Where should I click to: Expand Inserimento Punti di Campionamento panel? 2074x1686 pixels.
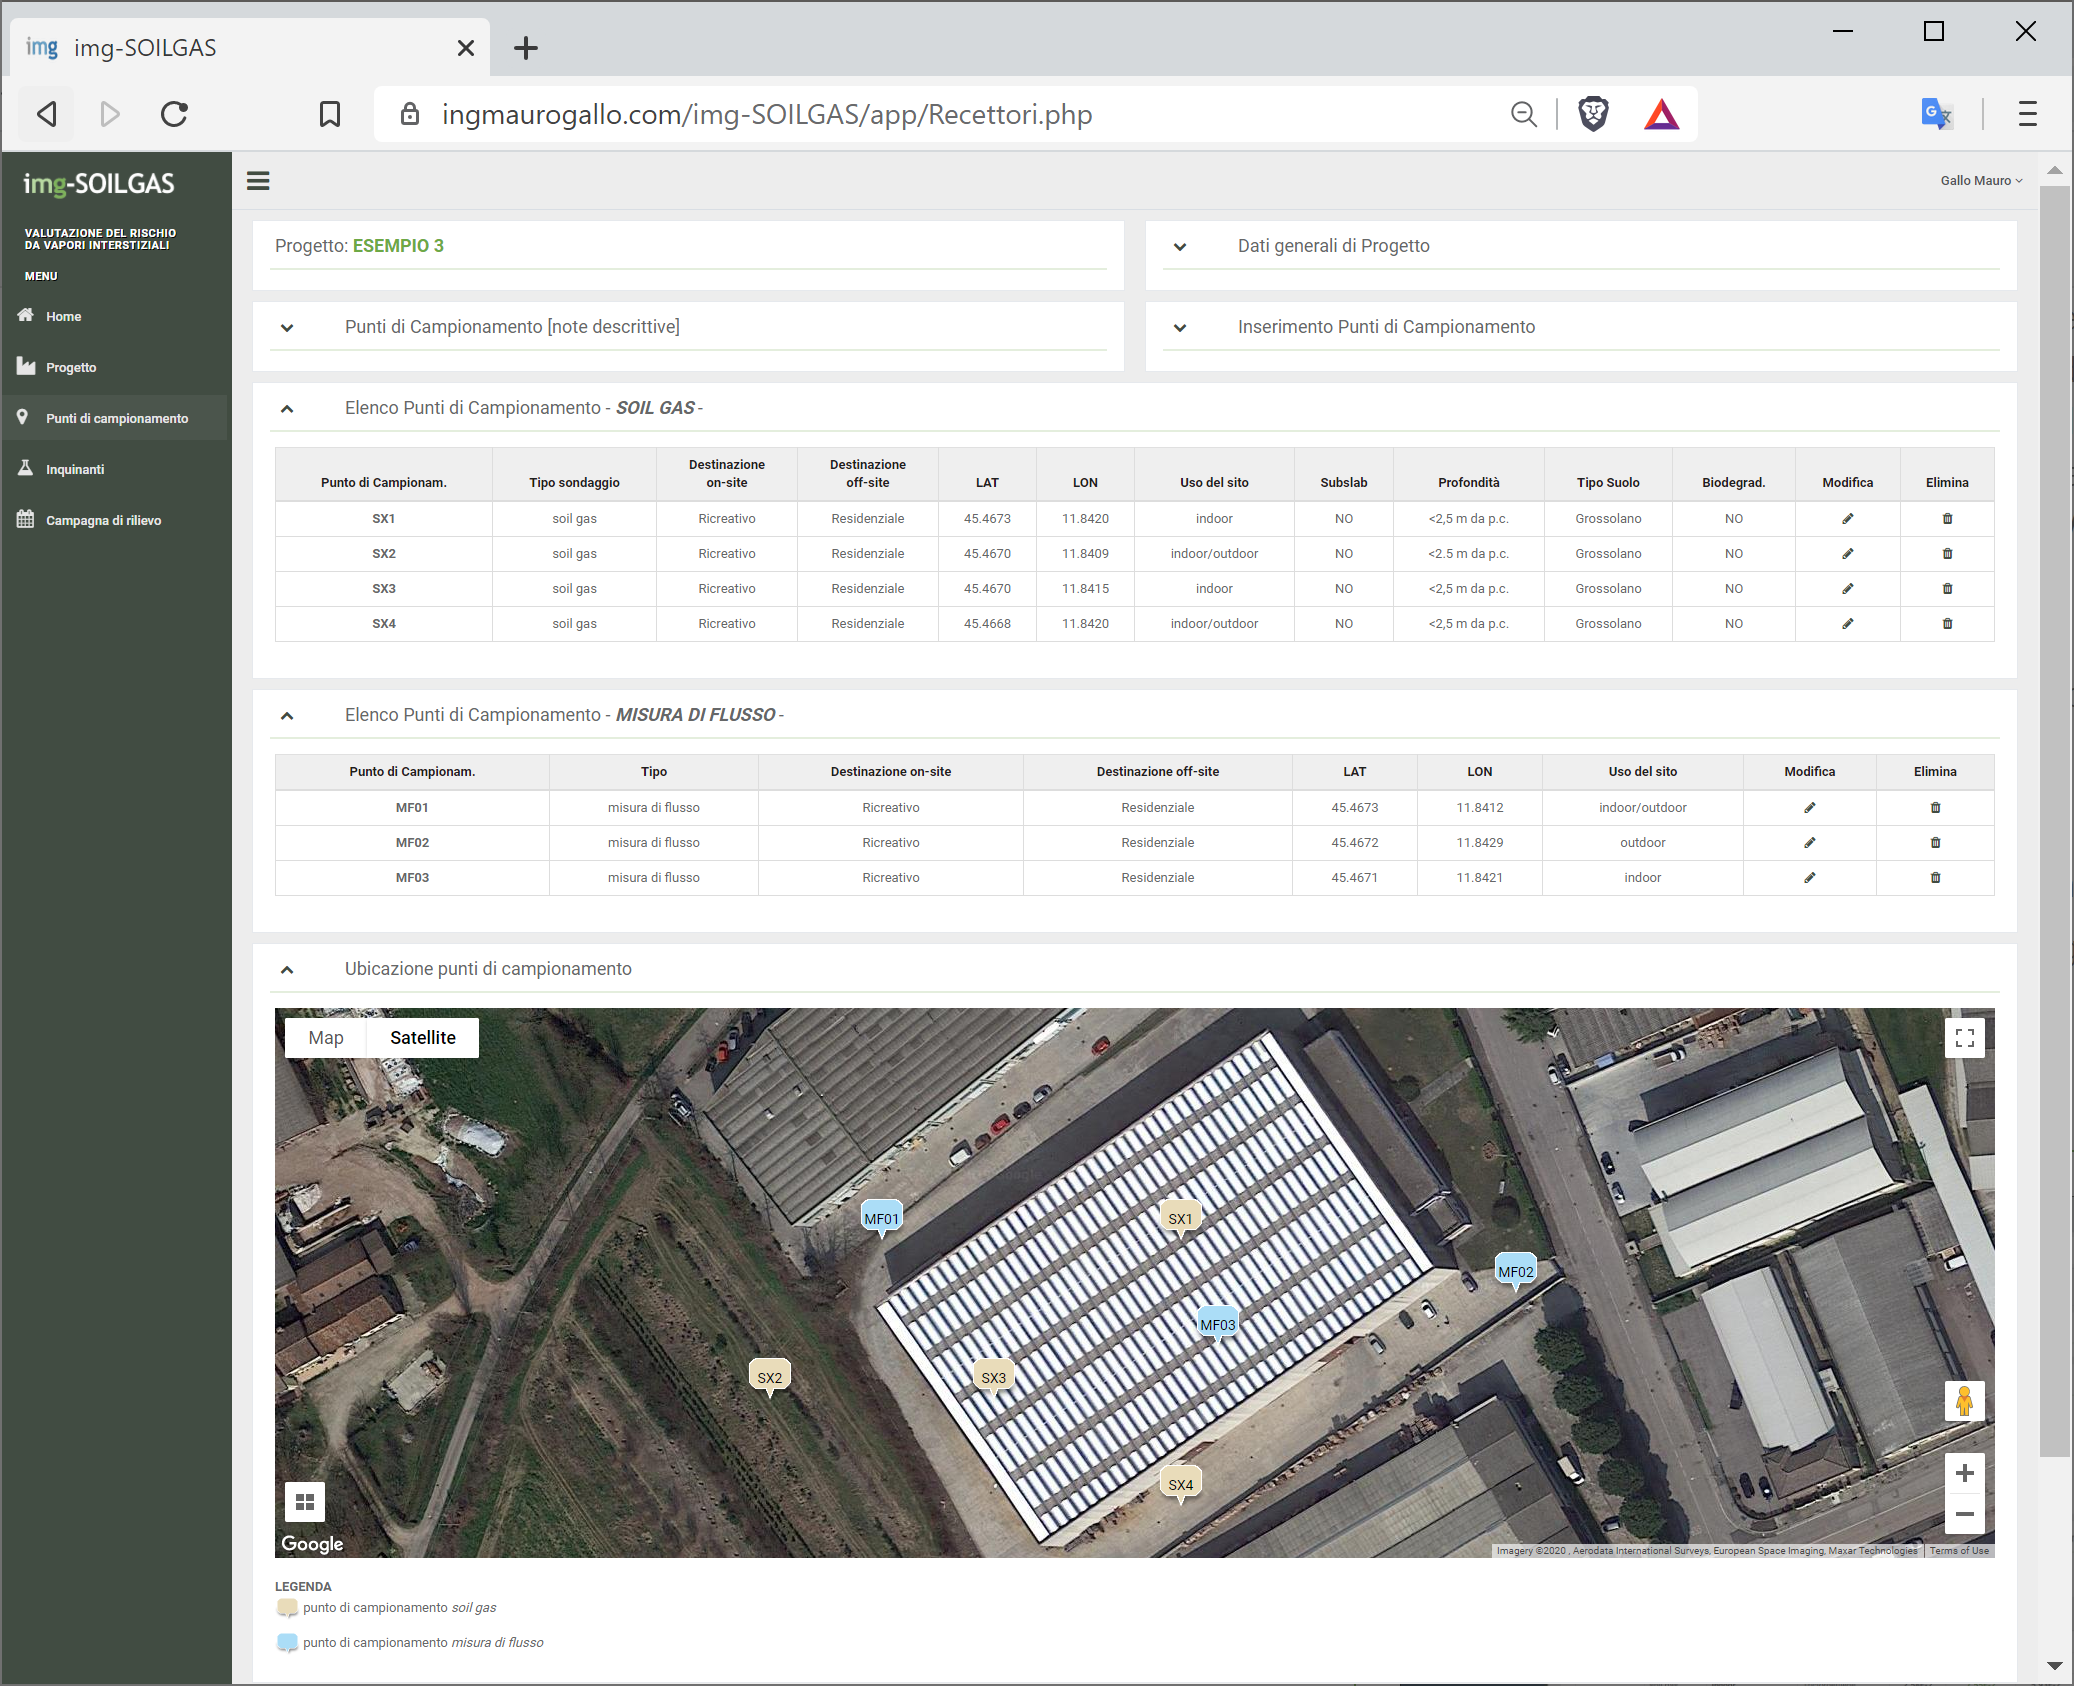pyautogui.click(x=1180, y=327)
